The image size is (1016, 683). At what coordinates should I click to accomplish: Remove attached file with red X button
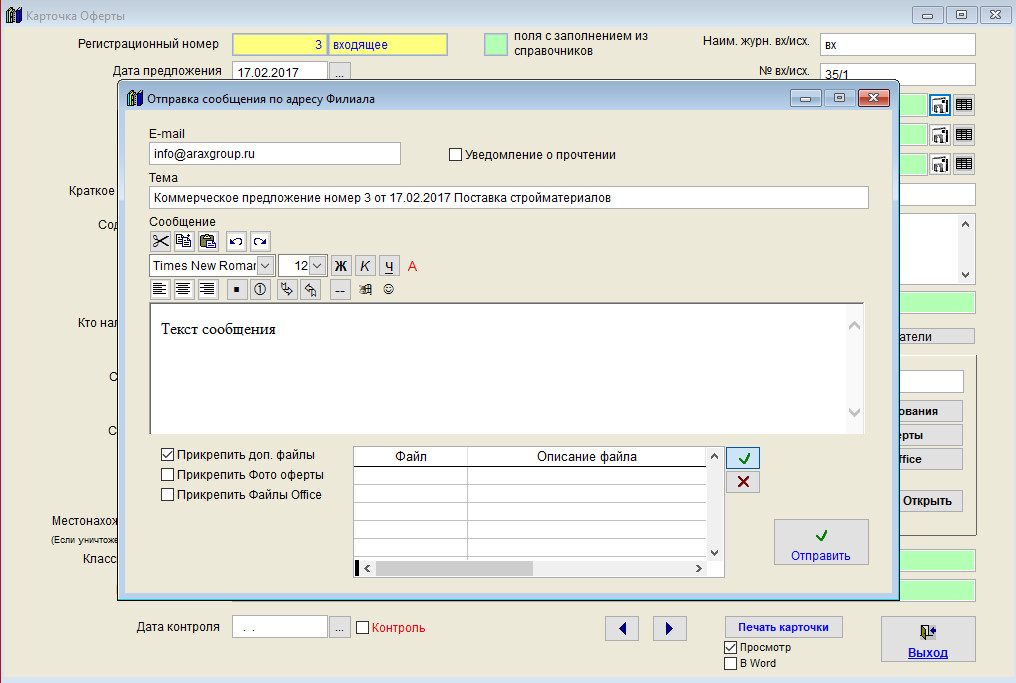(742, 482)
